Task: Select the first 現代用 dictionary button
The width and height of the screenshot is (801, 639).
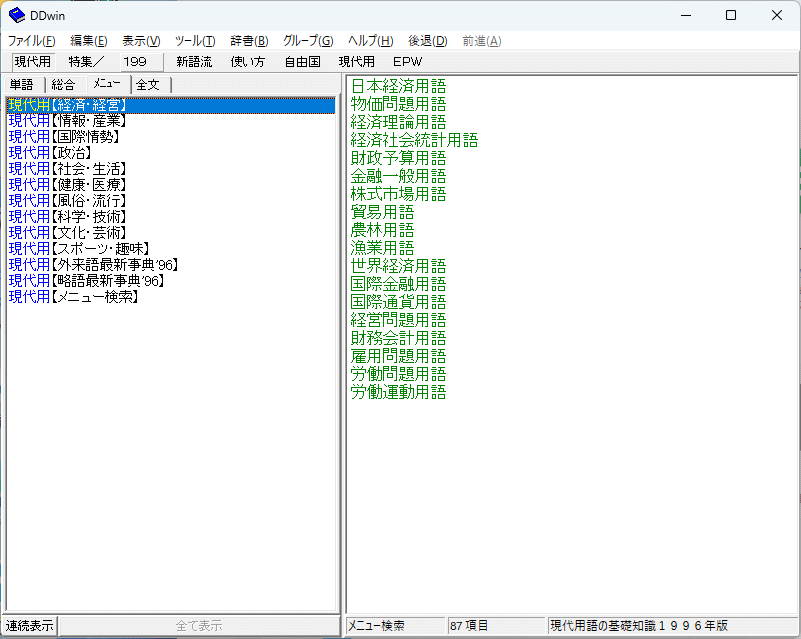Action: [33, 62]
